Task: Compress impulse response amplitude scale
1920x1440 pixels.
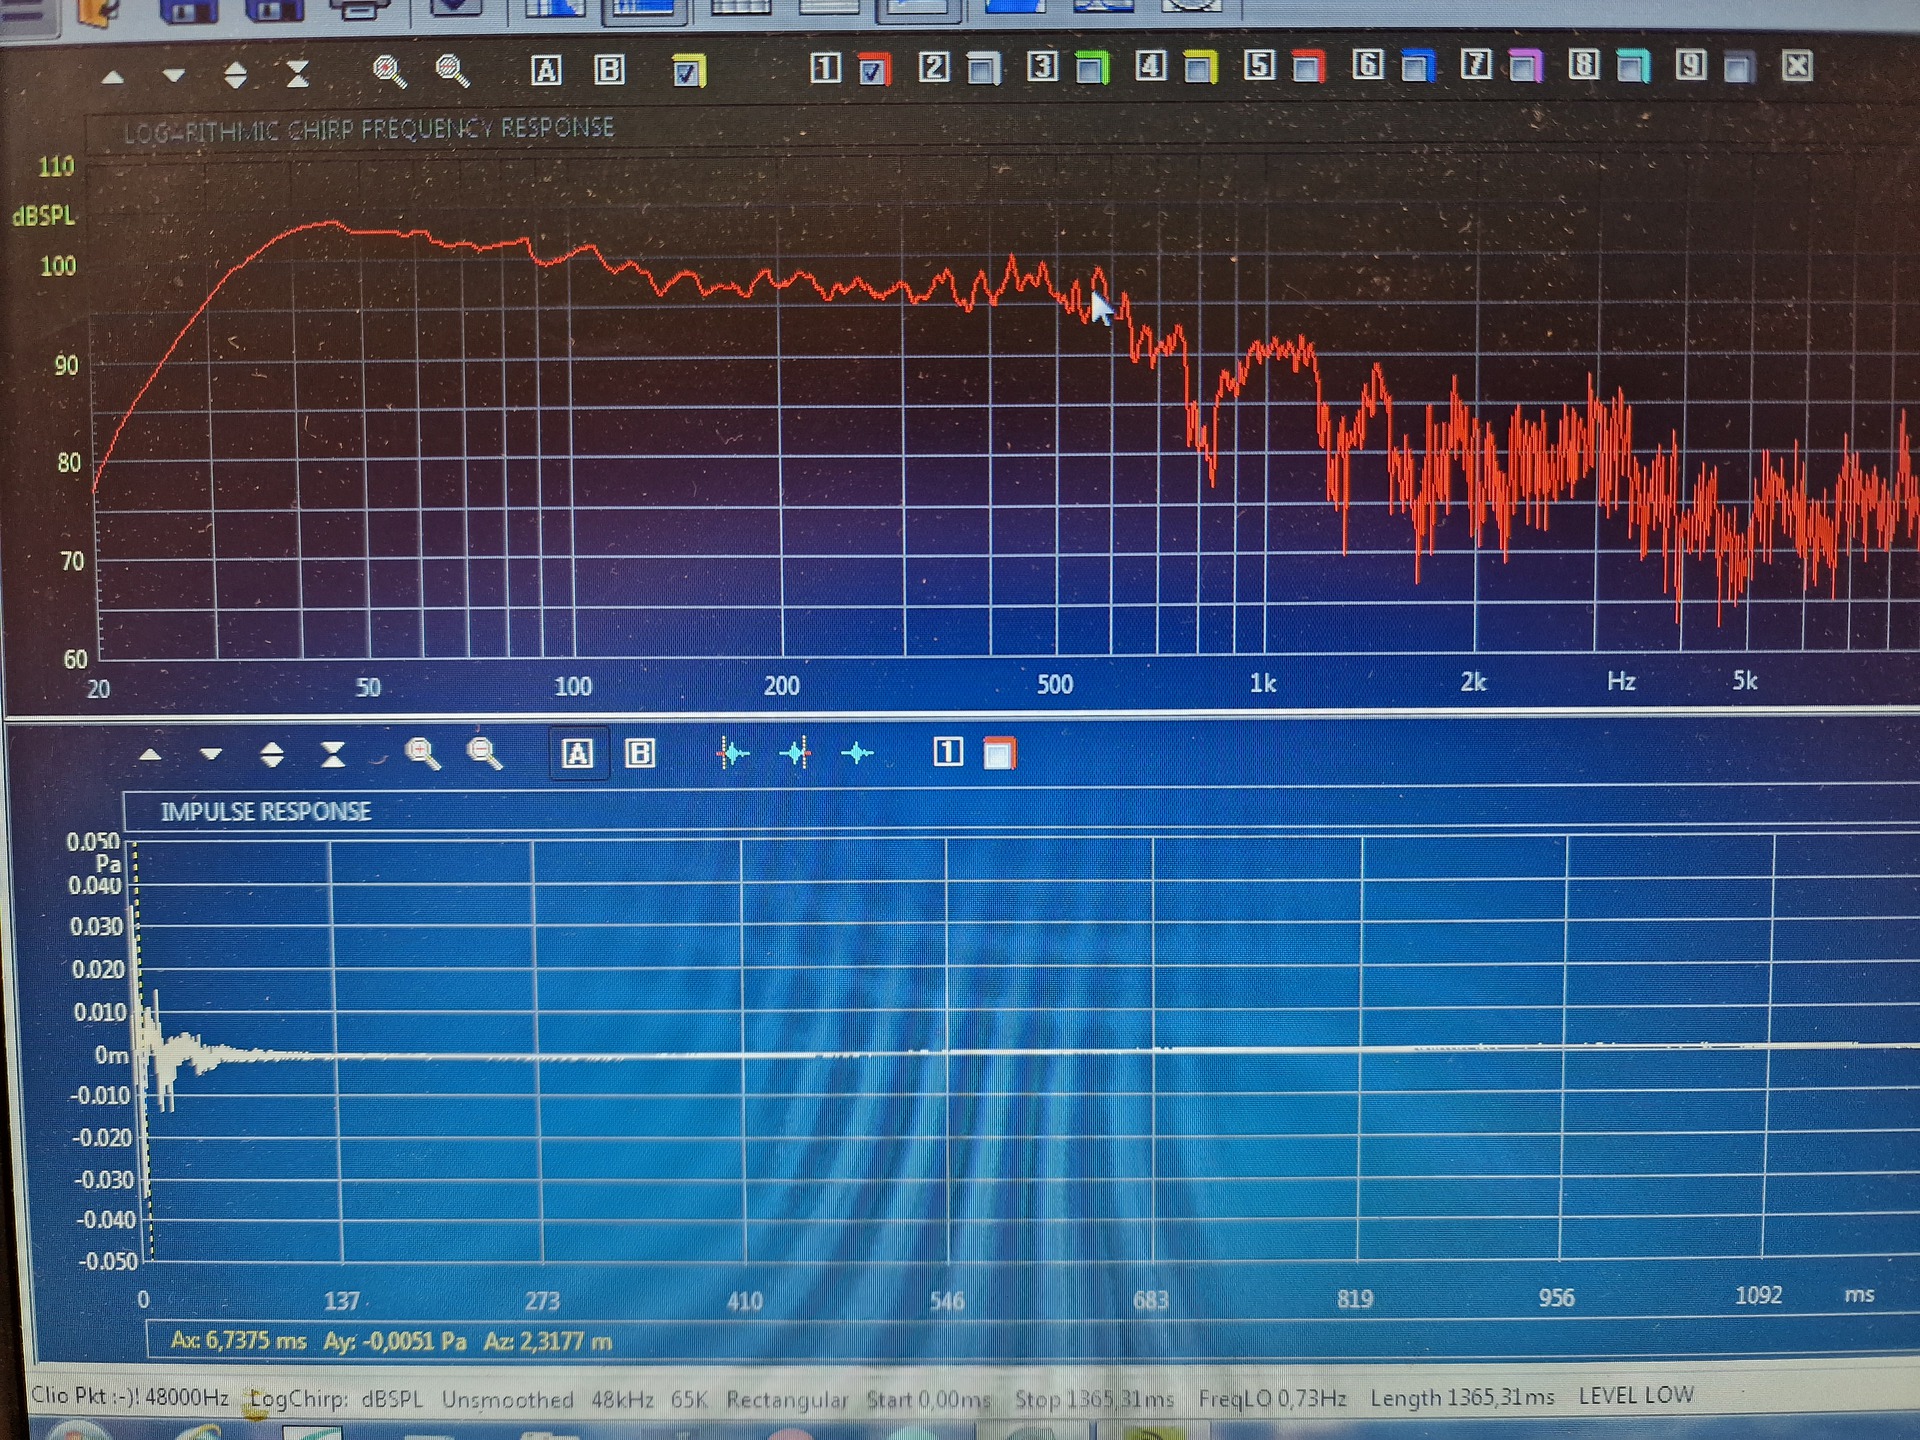Action: pos(333,754)
